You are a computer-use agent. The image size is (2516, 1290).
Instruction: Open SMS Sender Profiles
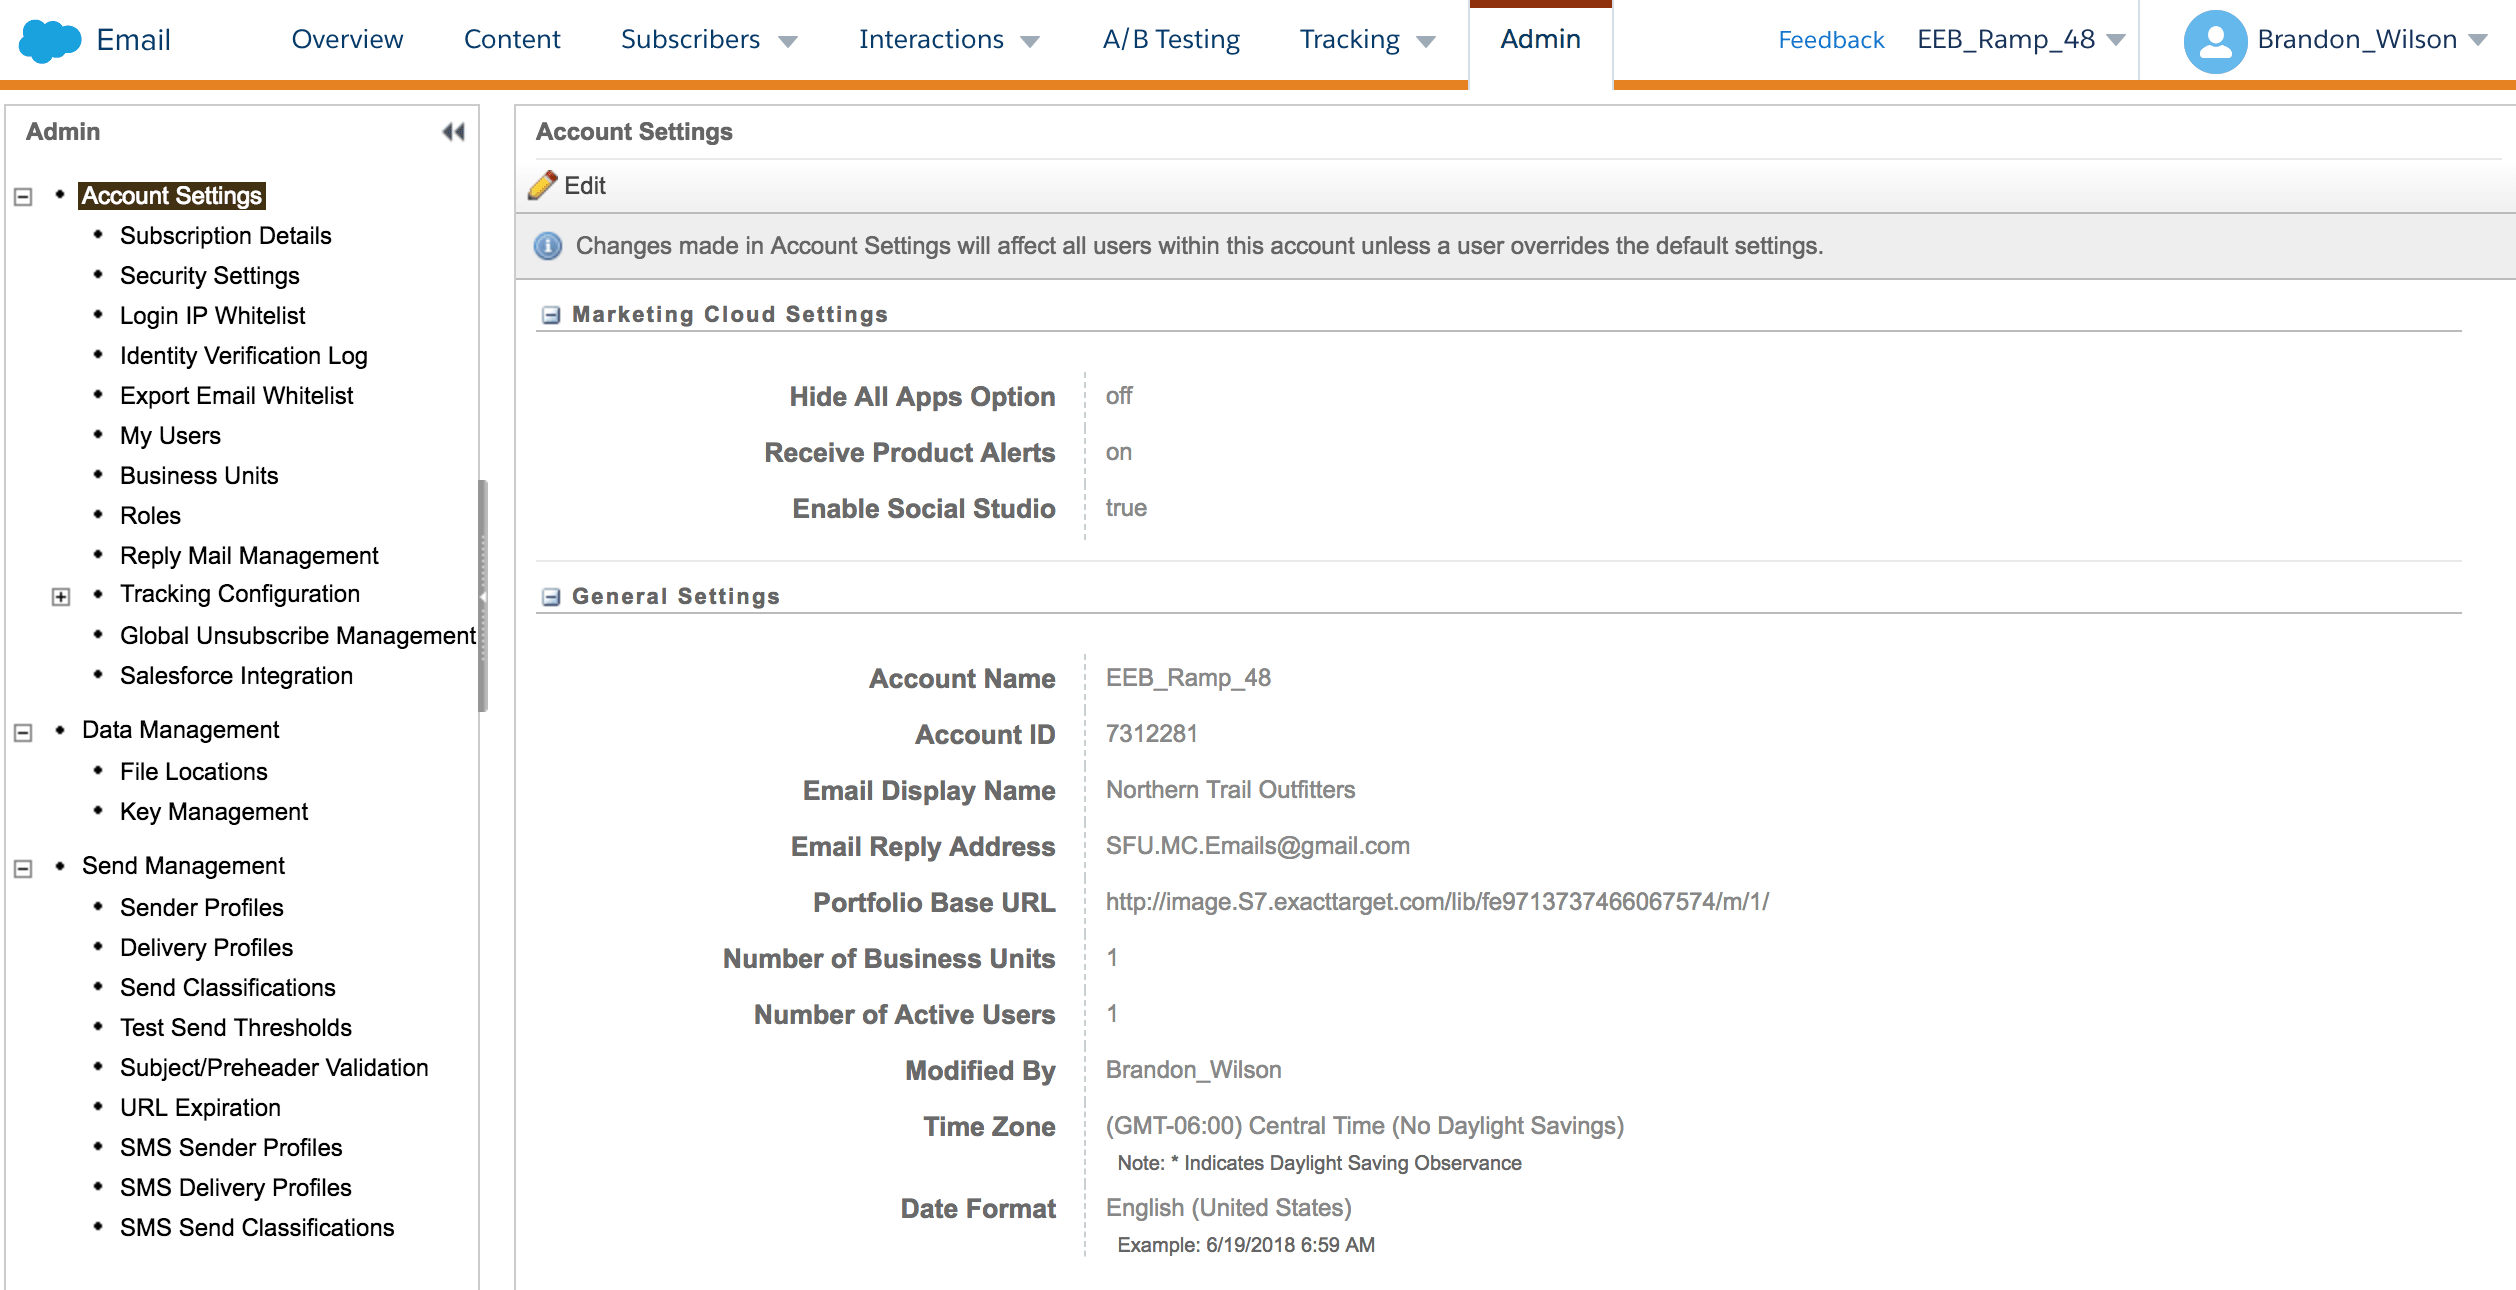point(230,1147)
